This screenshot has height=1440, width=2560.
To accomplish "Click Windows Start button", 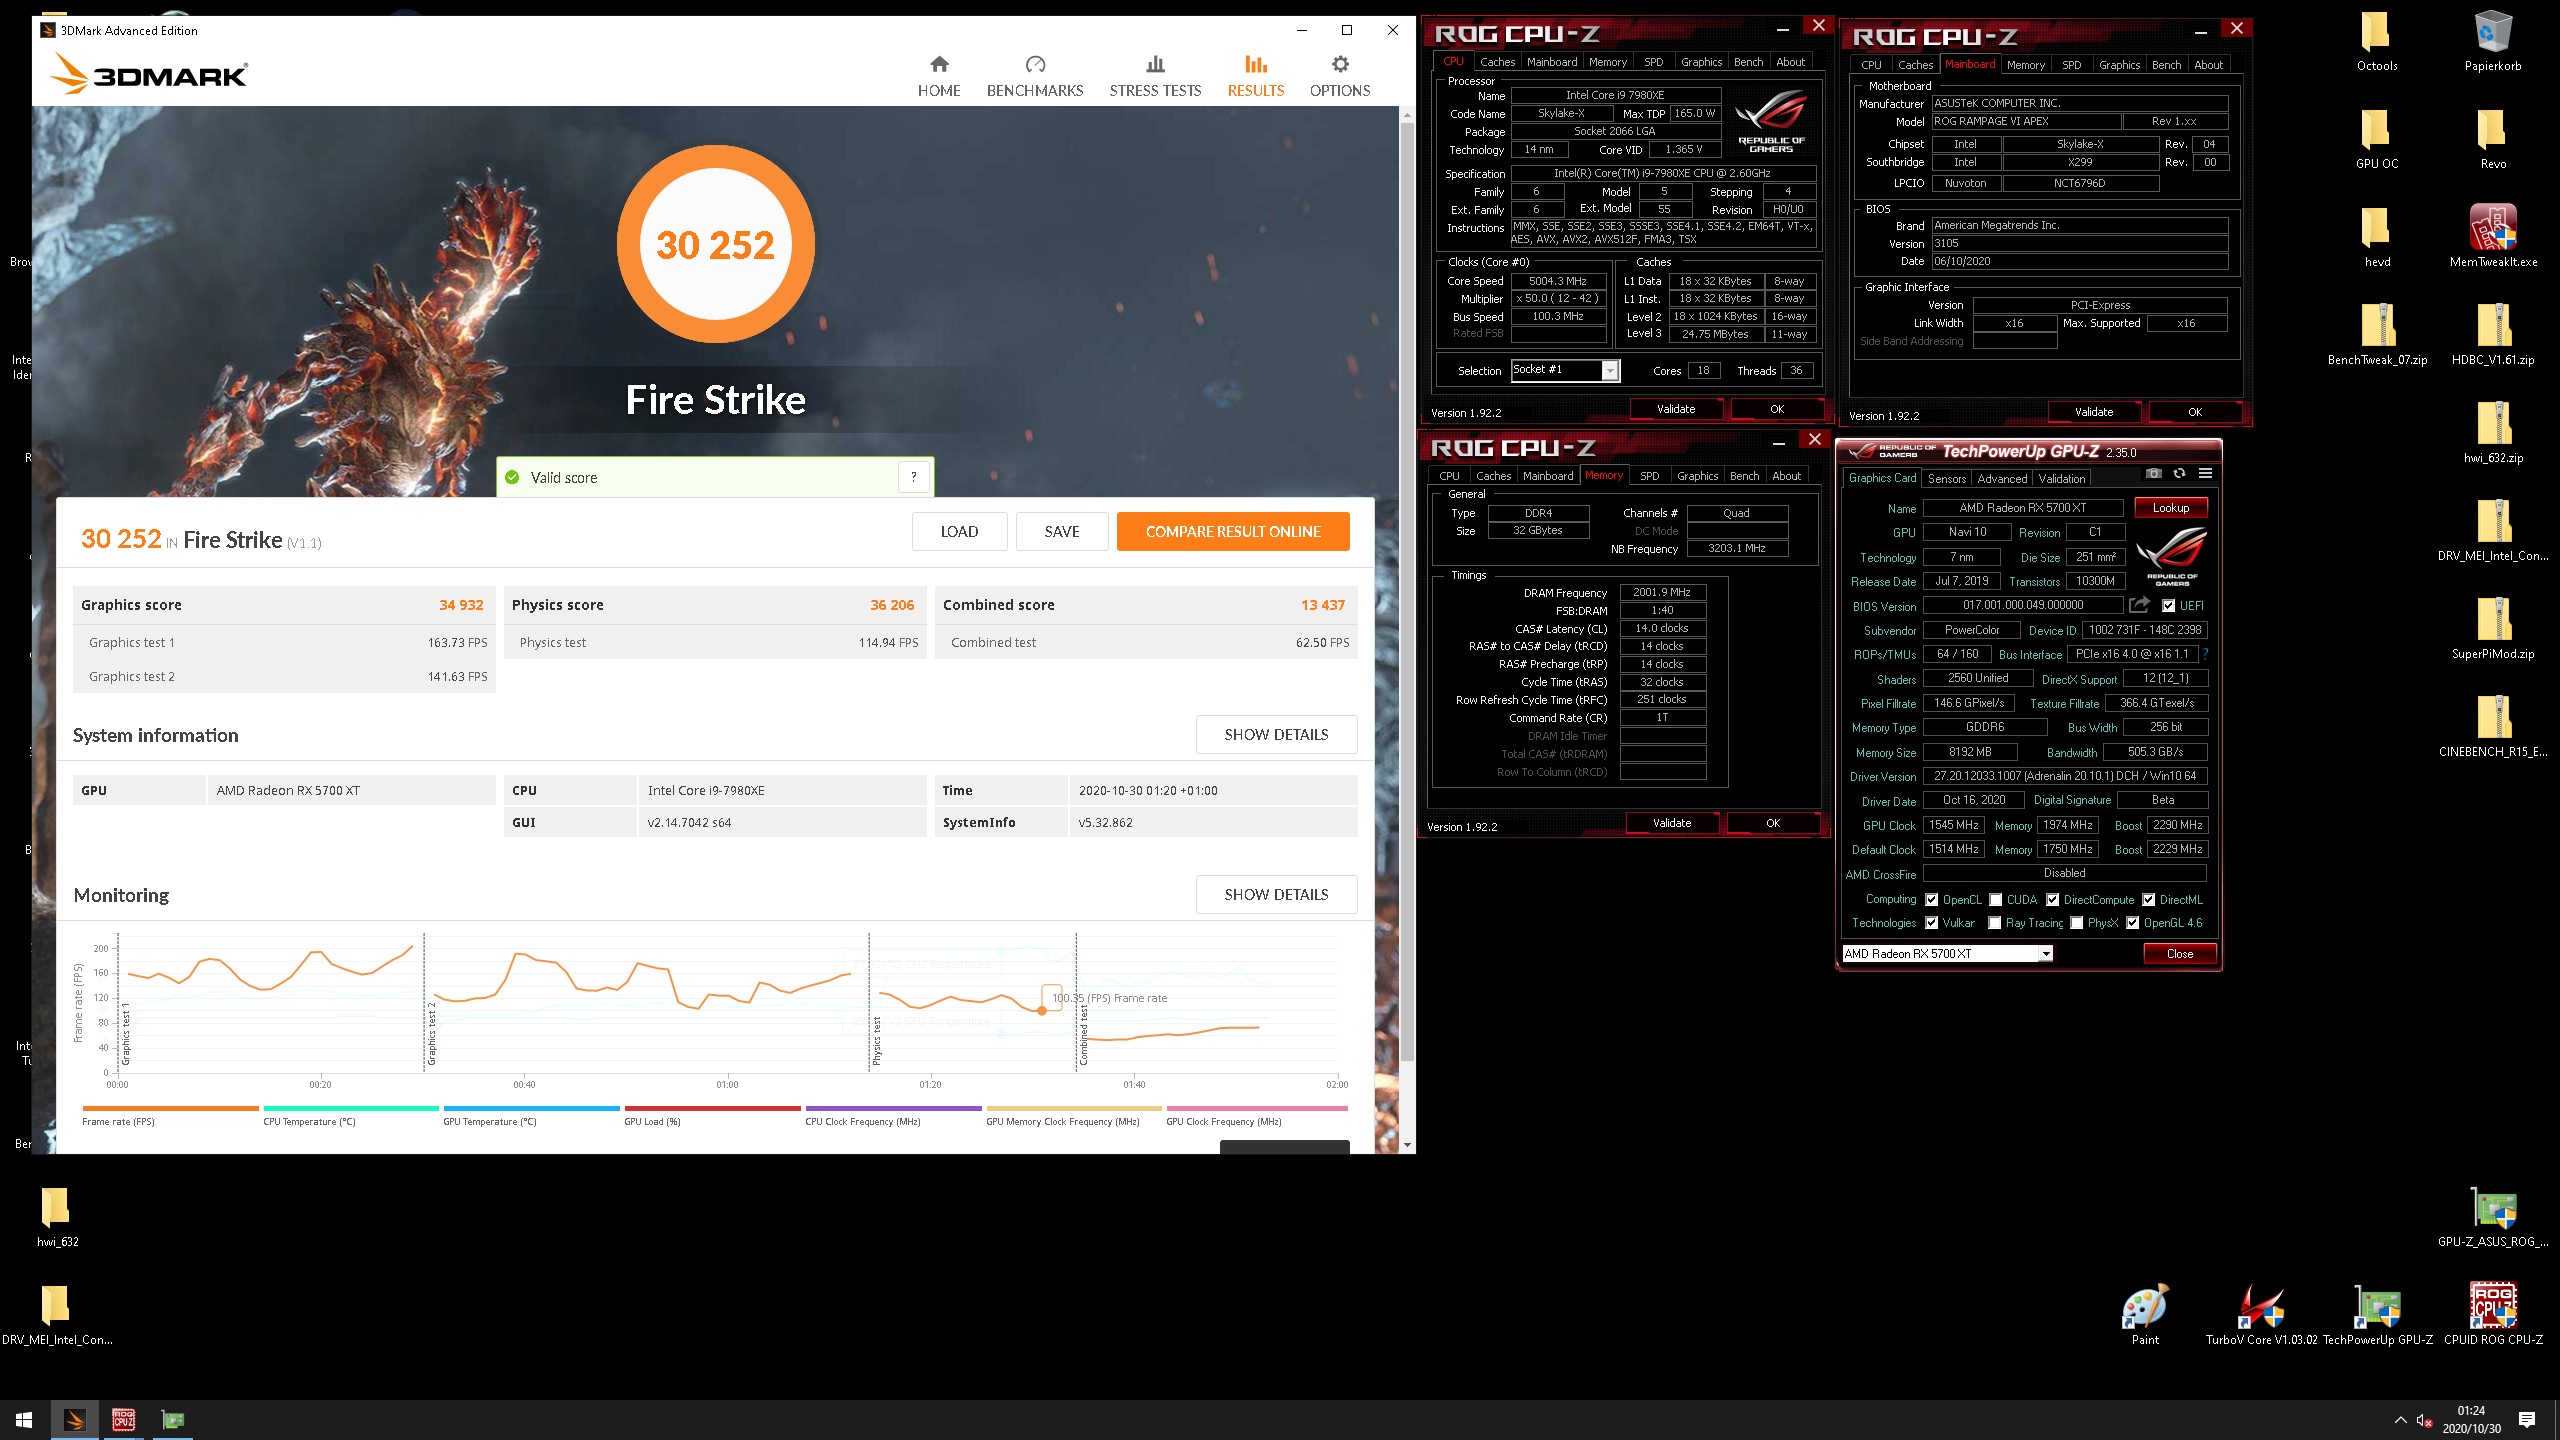I will 24,1420.
